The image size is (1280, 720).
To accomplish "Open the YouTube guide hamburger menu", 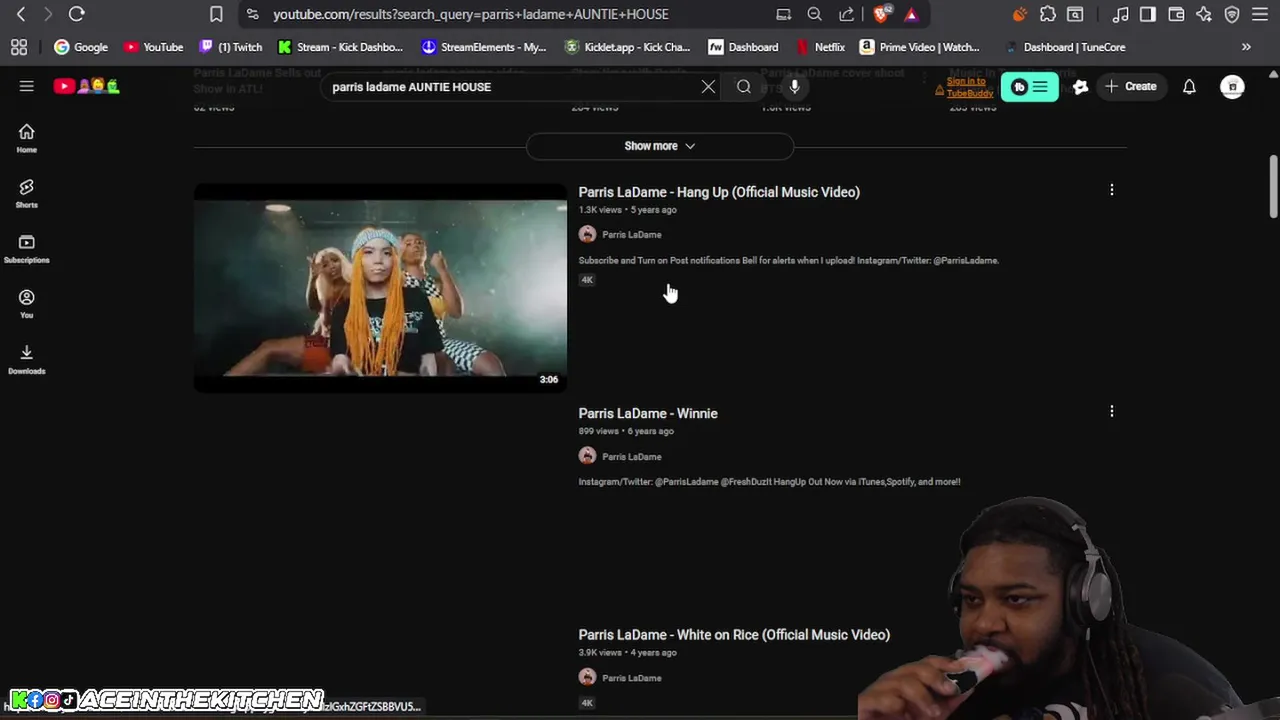I will [x=27, y=86].
